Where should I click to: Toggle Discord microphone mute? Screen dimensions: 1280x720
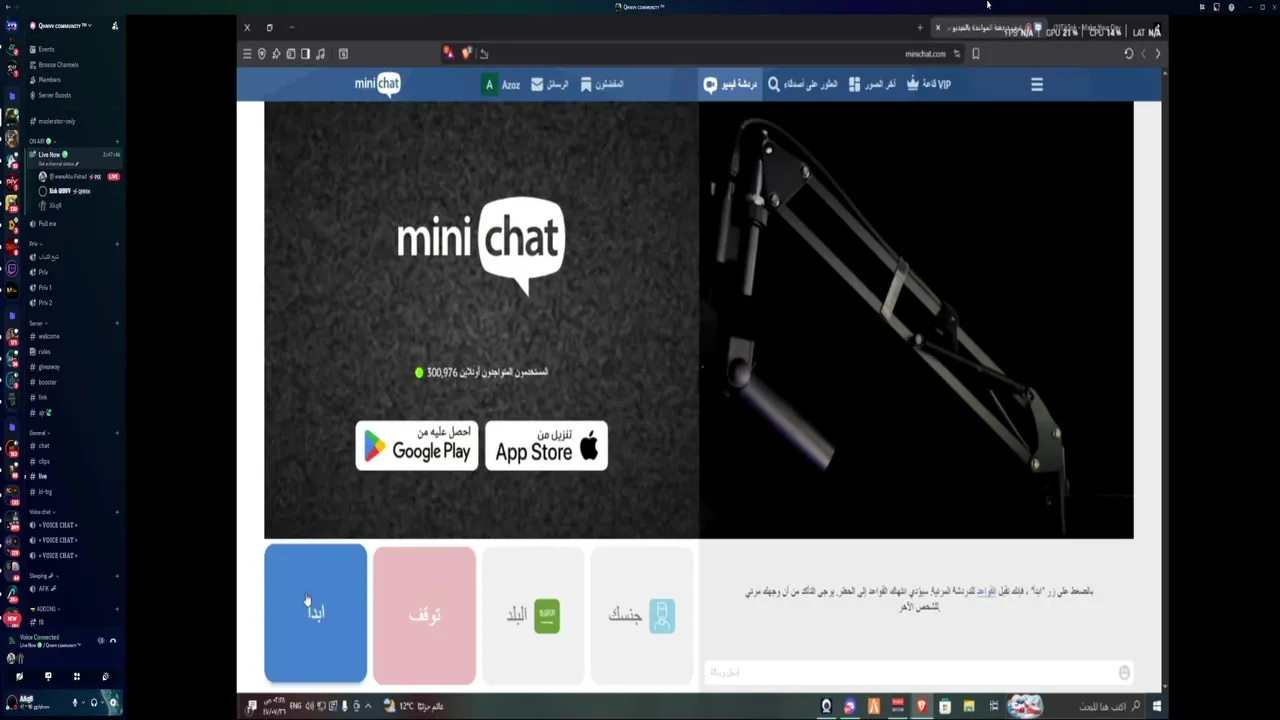click(x=75, y=703)
